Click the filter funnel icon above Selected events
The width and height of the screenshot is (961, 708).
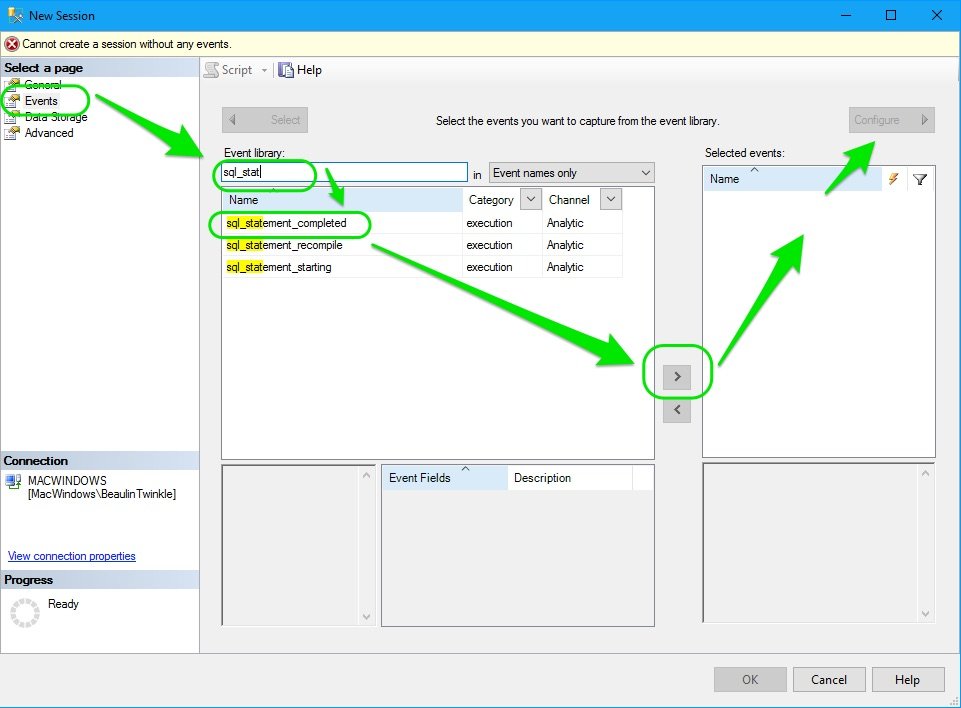[x=918, y=179]
